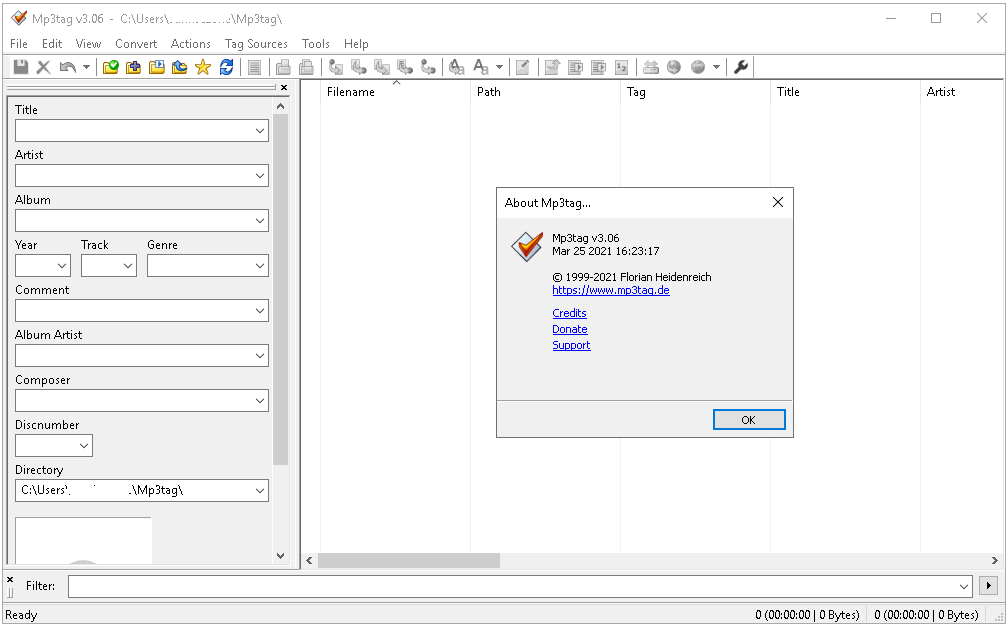The image size is (1007, 625).
Task: Open the mp3tag.de website link
Action: pos(611,290)
